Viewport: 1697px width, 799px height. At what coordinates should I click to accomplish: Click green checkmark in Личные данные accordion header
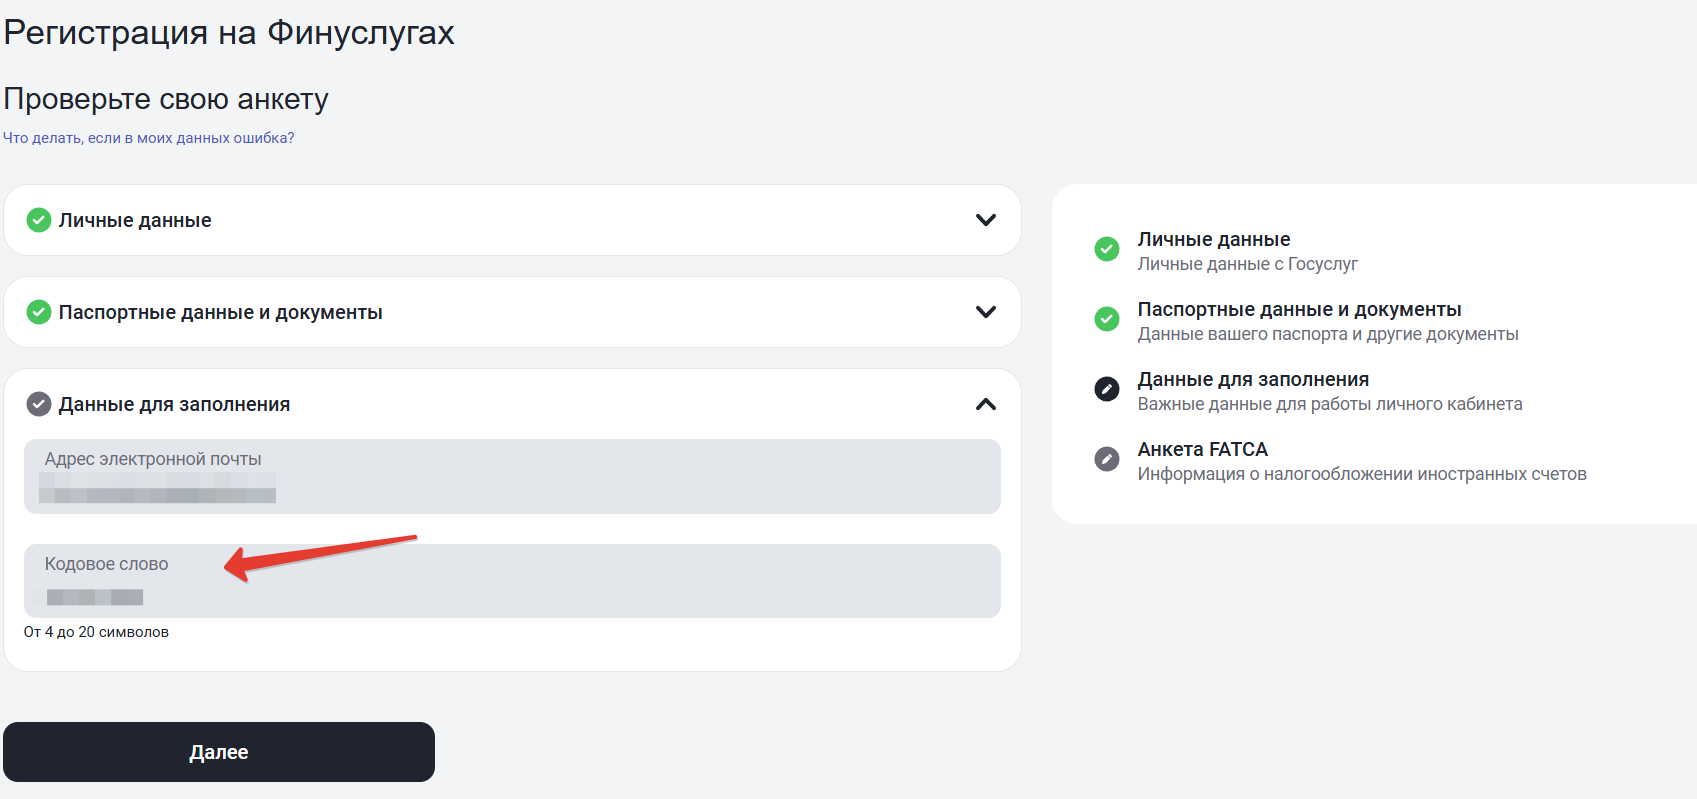click(39, 220)
